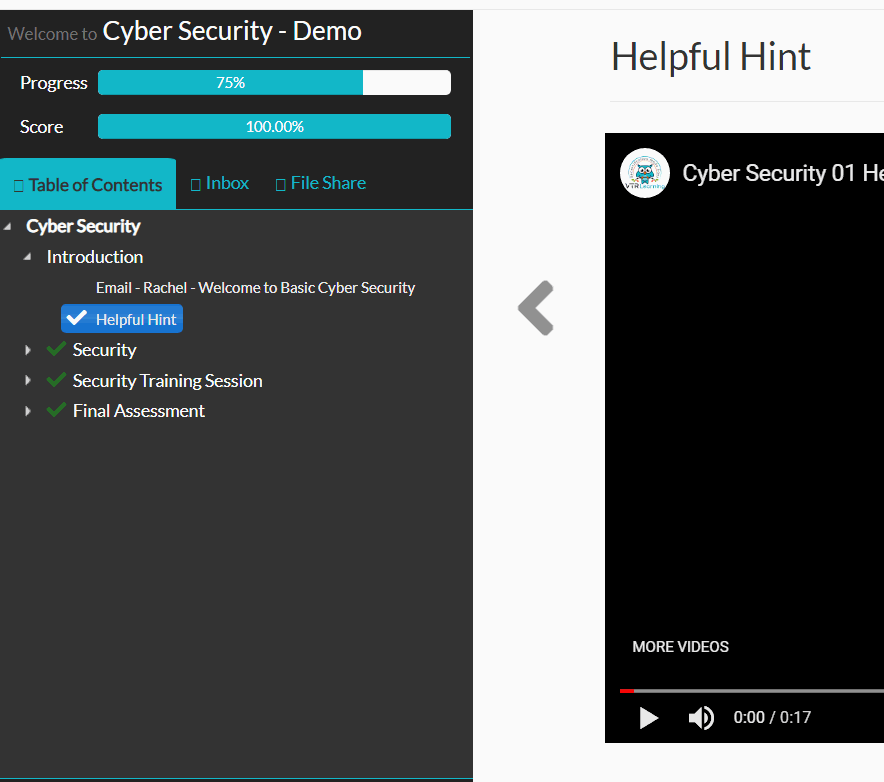Click the Helpful Hint page heading
This screenshot has width=884, height=782.
[x=711, y=57]
